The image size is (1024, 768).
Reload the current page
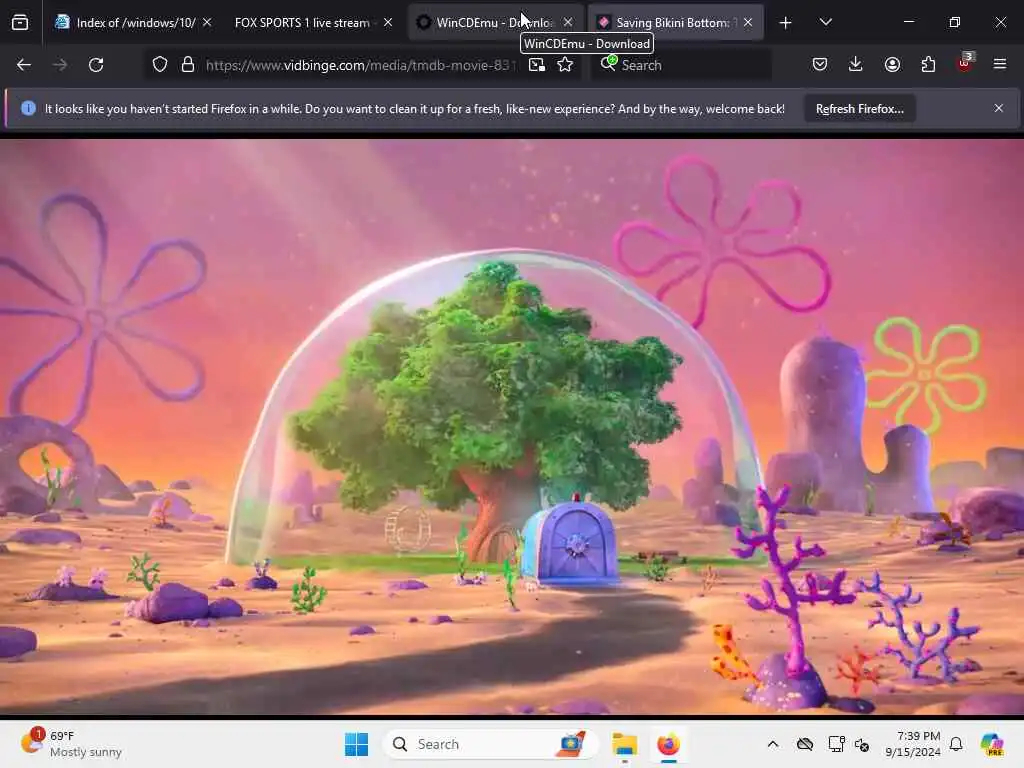click(96, 65)
